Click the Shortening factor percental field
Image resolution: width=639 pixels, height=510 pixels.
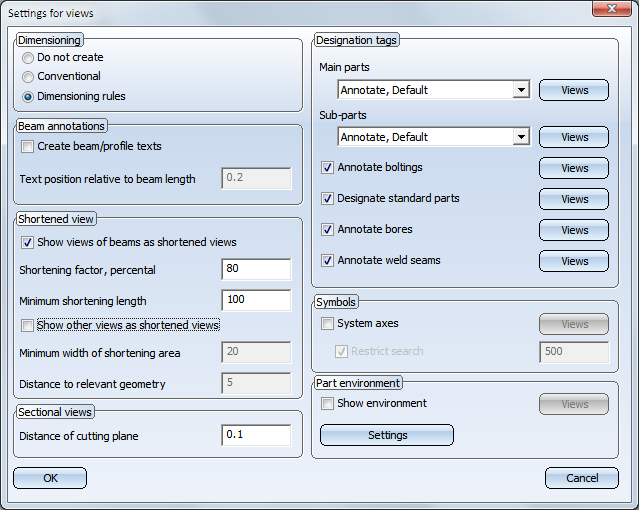point(256,269)
